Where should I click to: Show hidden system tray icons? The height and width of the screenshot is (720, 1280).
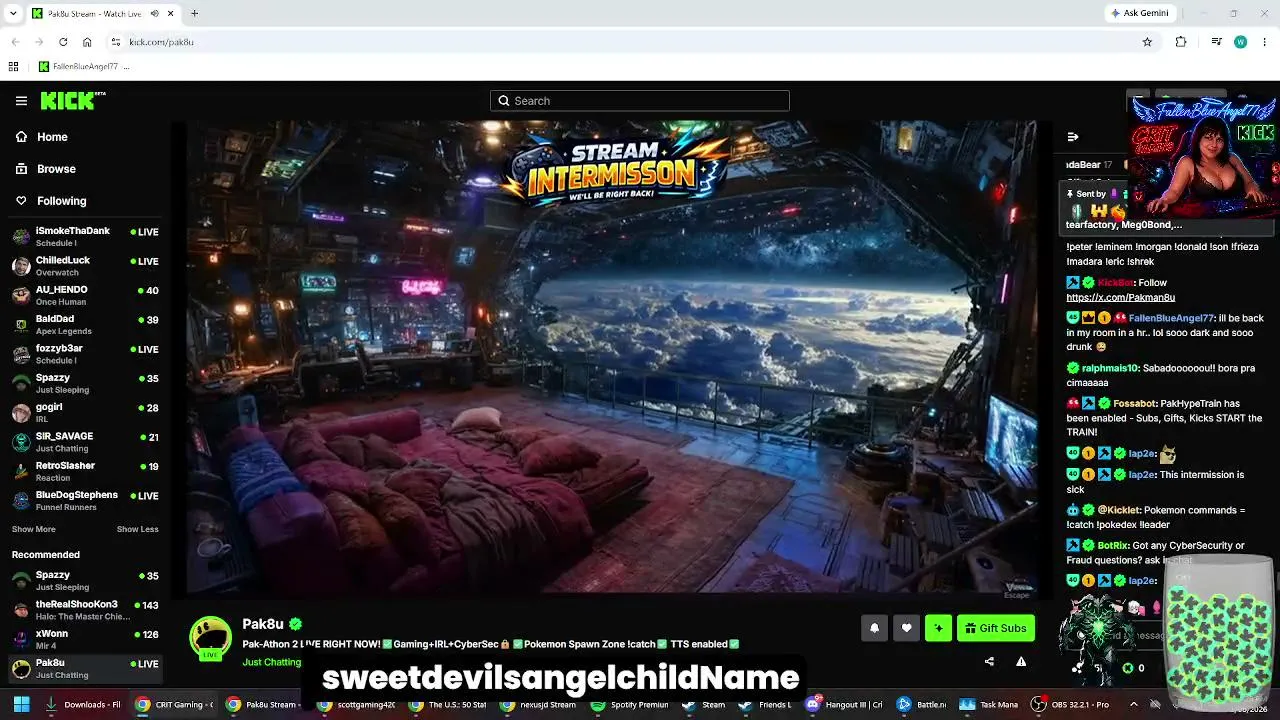pyautogui.click(x=1133, y=704)
